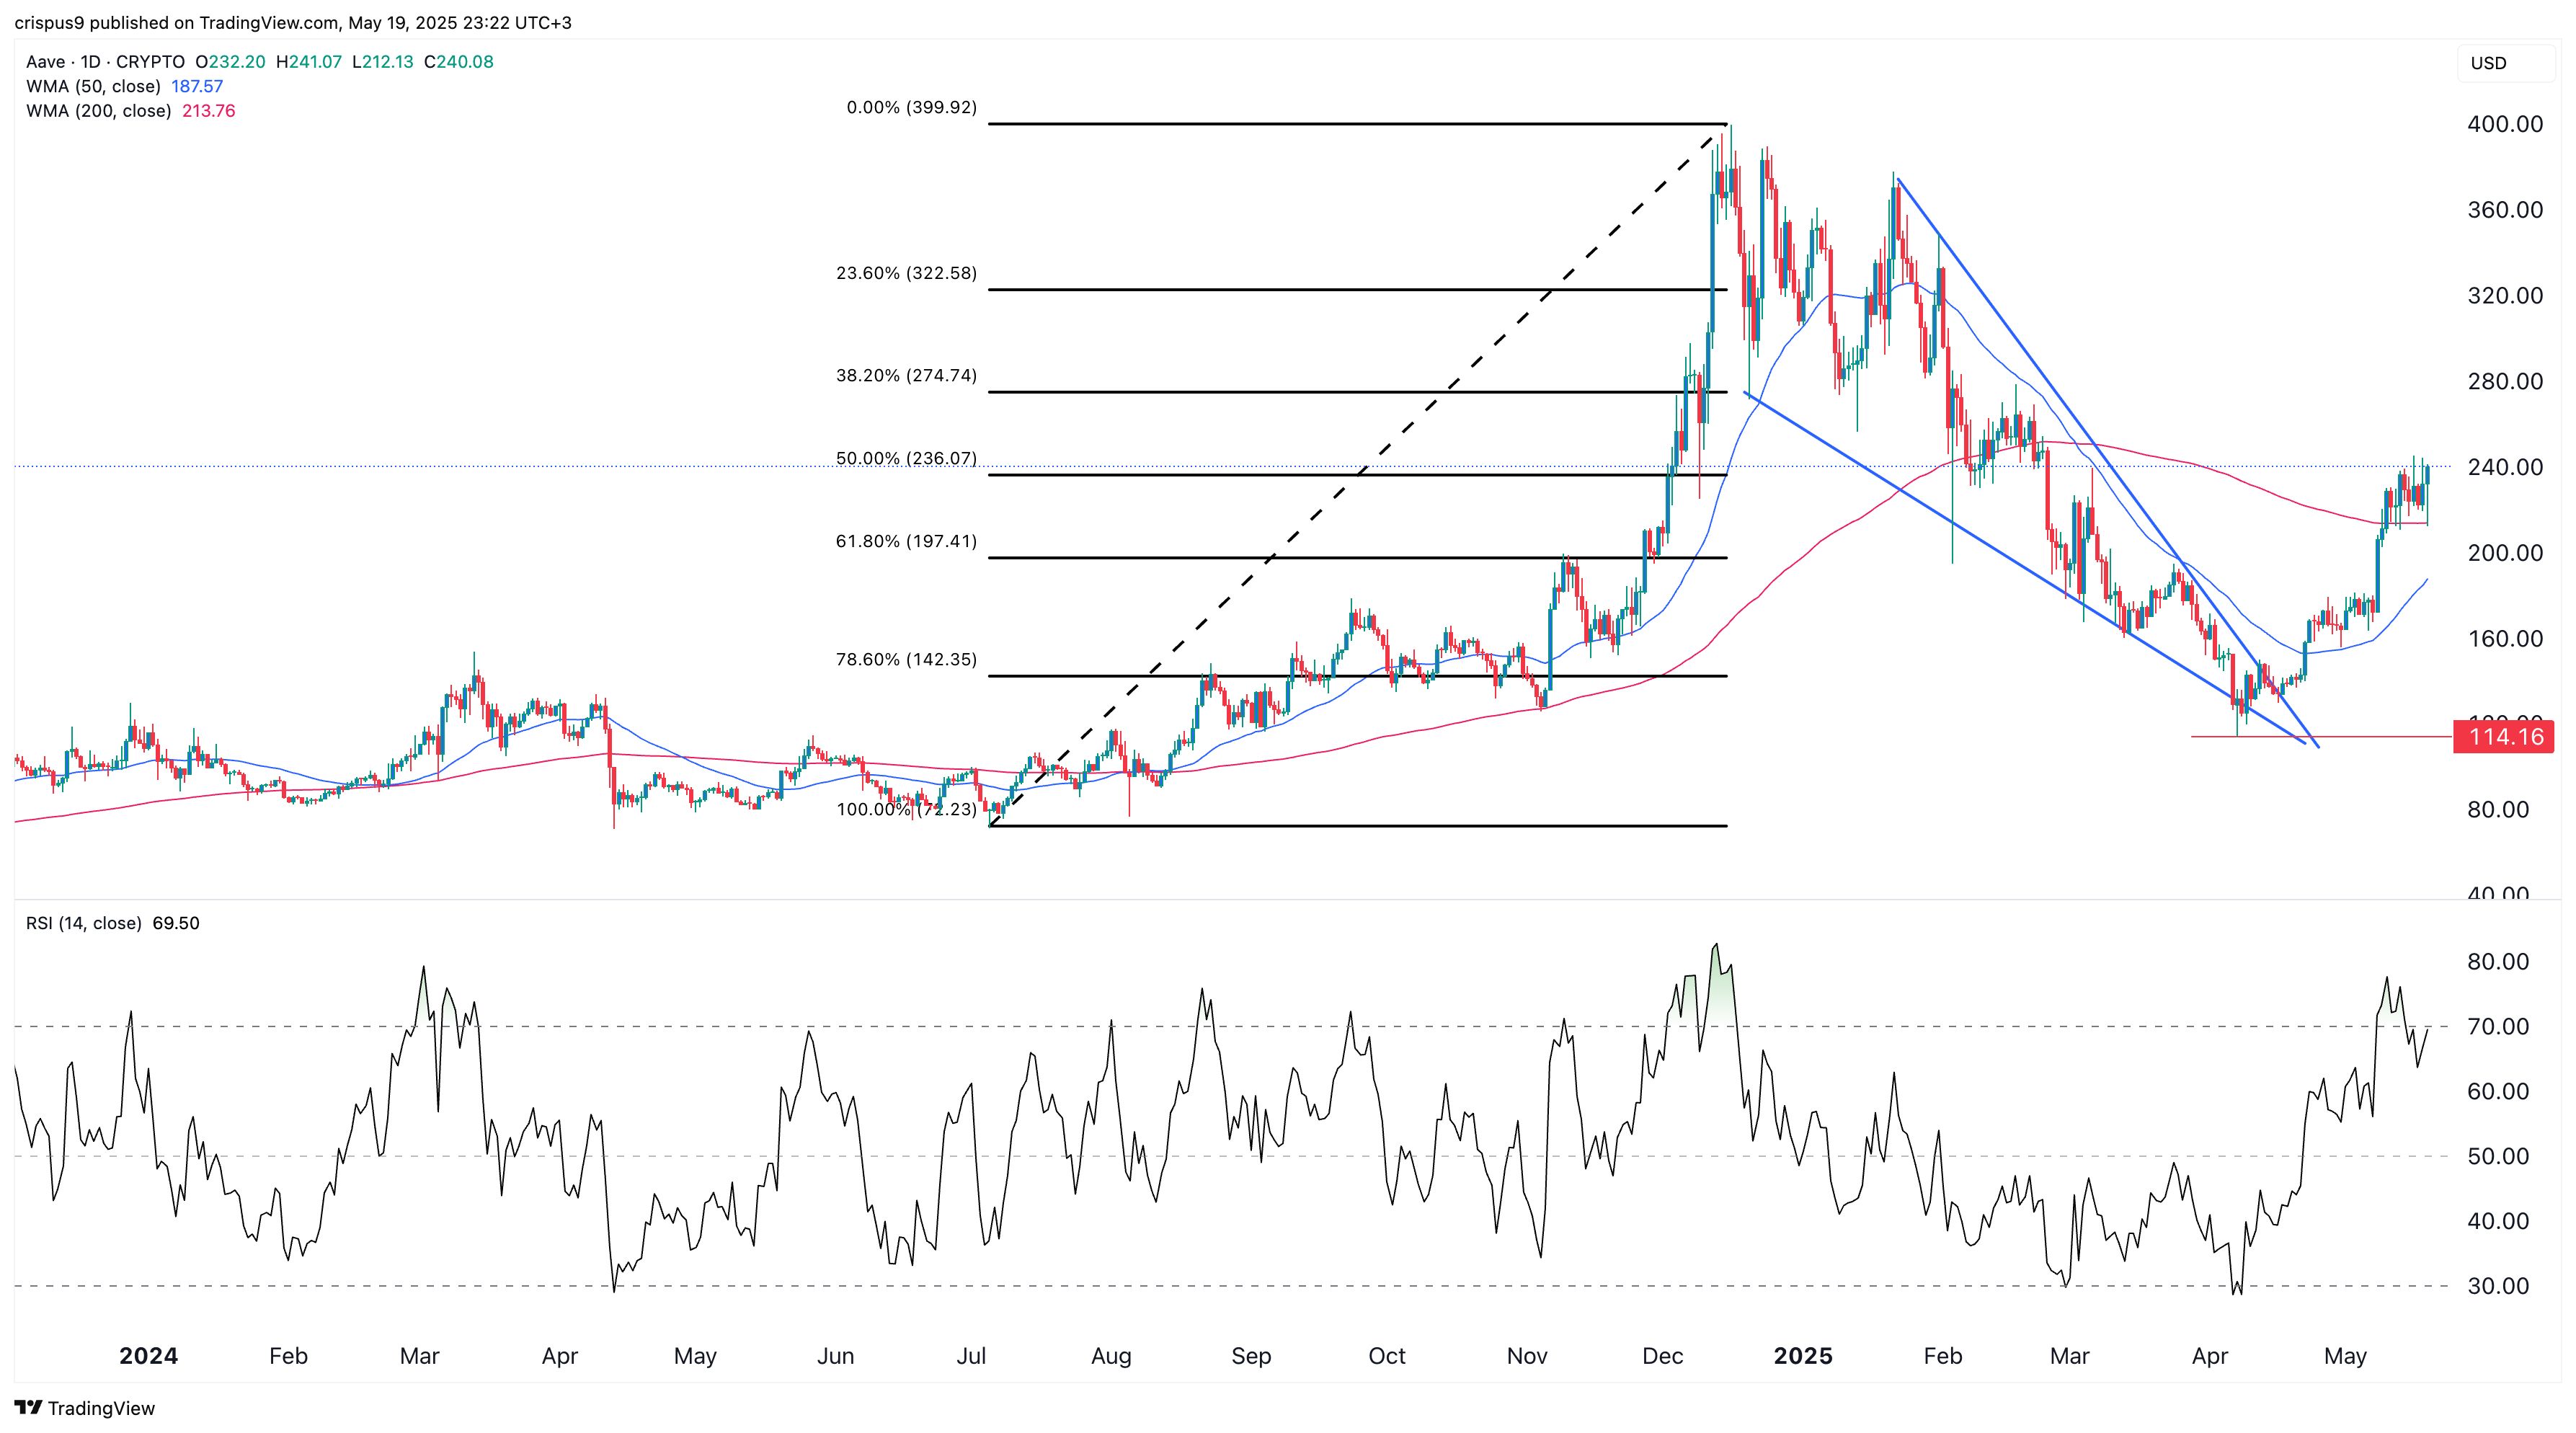Click the 23.60% (322.58) Fibonacci label
This screenshot has height=1433, width=2576.
click(x=906, y=273)
